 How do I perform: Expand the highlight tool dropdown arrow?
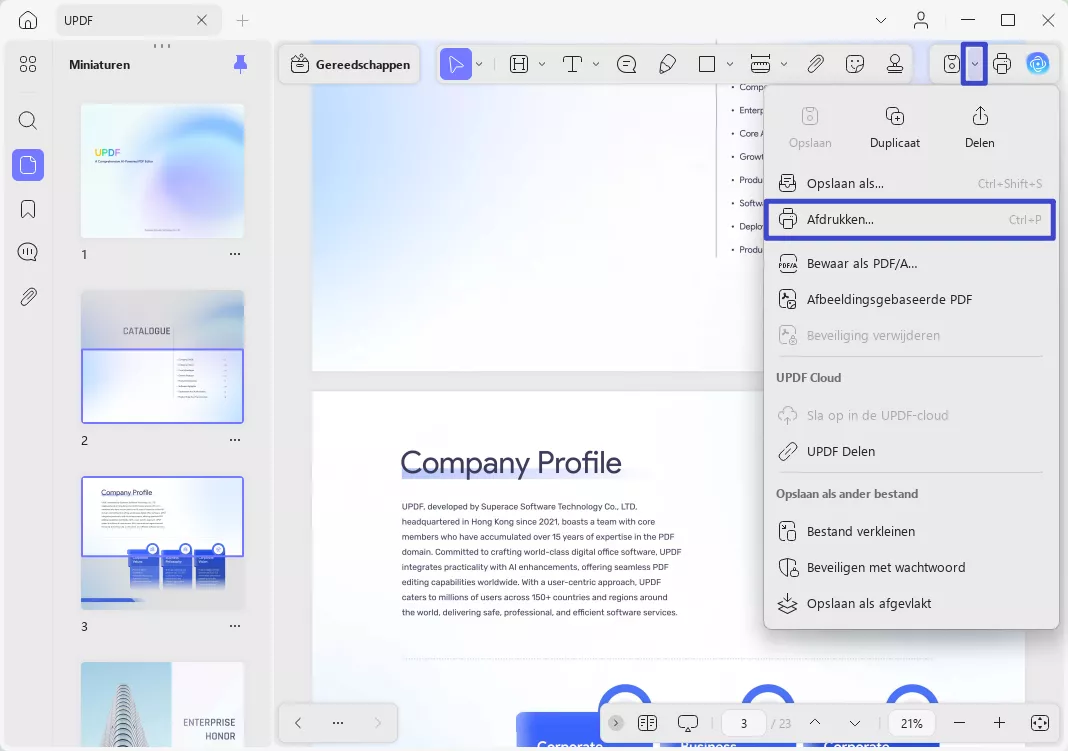542,65
